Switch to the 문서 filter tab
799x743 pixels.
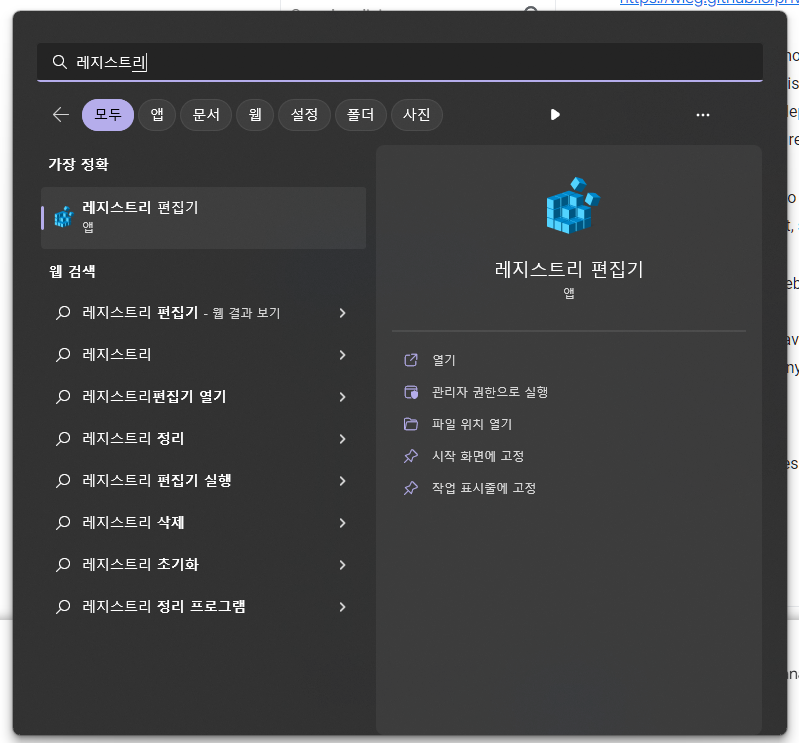click(206, 115)
